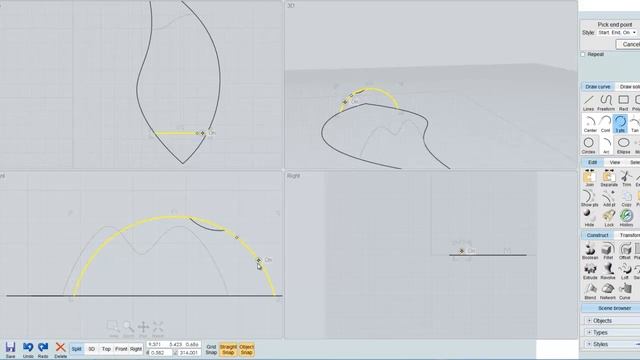Click the Redo icon
Image resolution: width=640 pixels, height=360 pixels.
click(43, 349)
